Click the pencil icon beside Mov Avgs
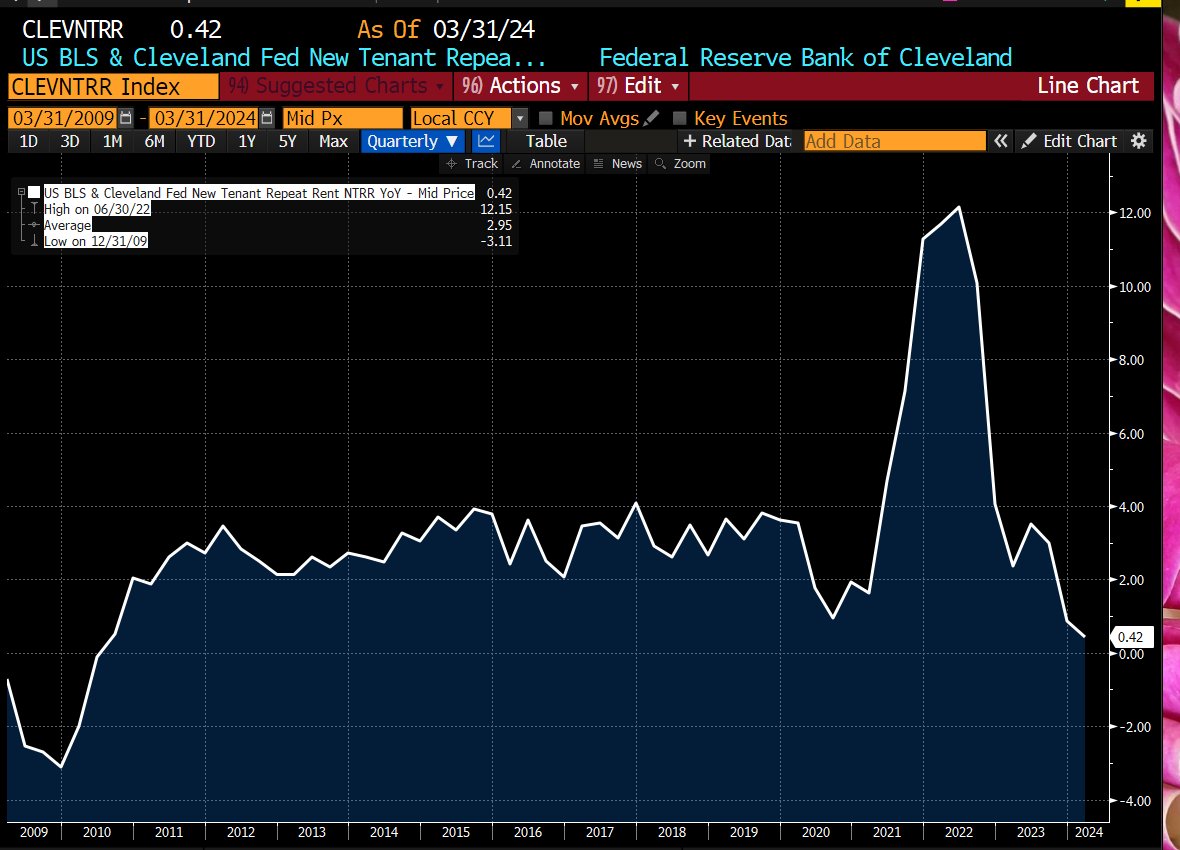 coord(651,118)
